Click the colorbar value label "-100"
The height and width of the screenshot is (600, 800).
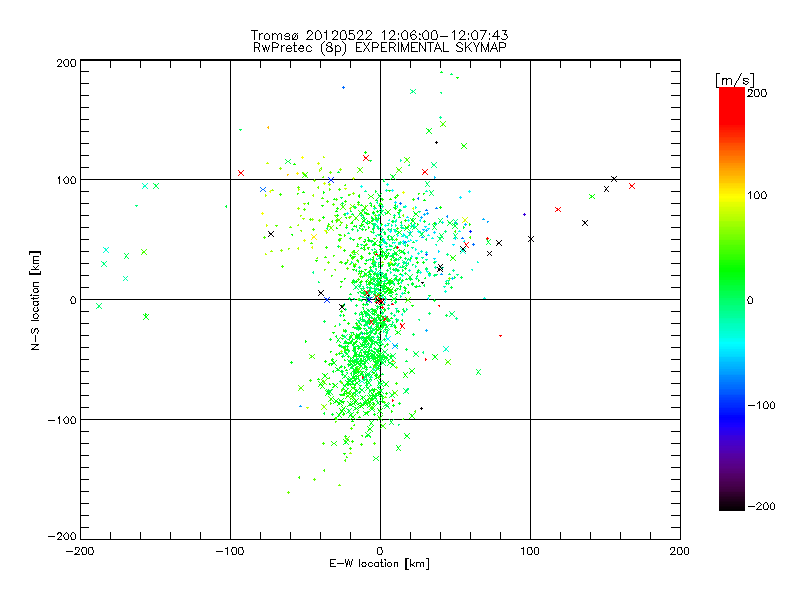761,405
